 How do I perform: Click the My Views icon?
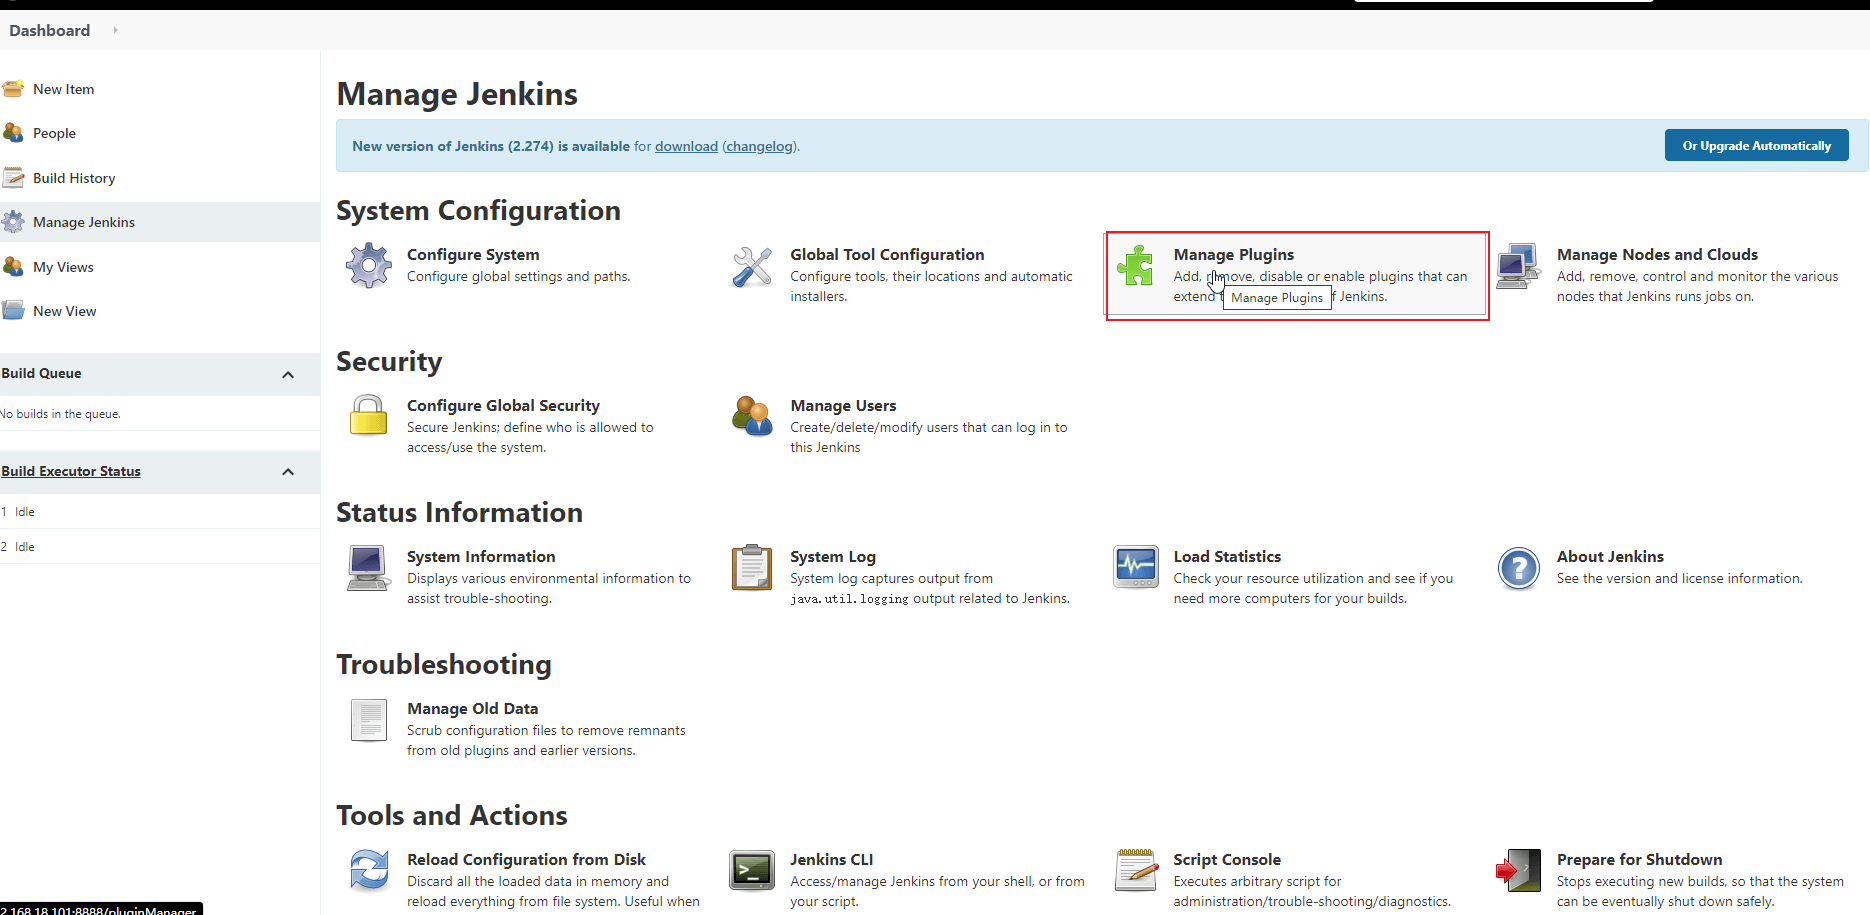pyautogui.click(x=13, y=267)
